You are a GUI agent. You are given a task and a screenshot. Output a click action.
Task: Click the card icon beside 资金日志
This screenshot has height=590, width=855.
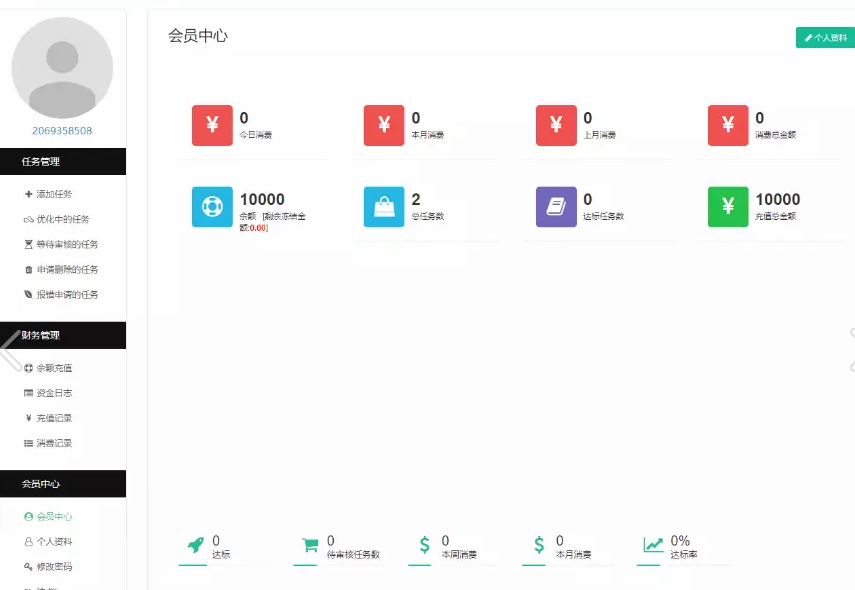click(x=28, y=393)
